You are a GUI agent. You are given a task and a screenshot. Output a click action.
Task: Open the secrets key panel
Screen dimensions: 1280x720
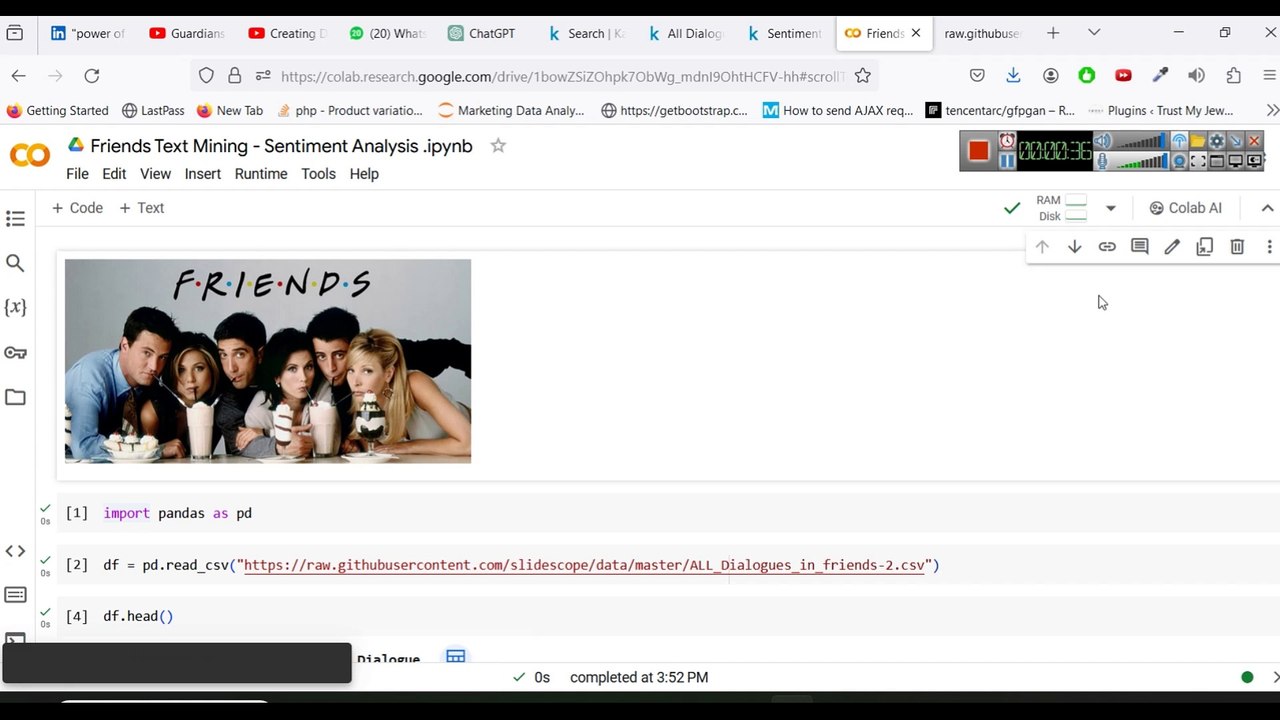[15, 352]
